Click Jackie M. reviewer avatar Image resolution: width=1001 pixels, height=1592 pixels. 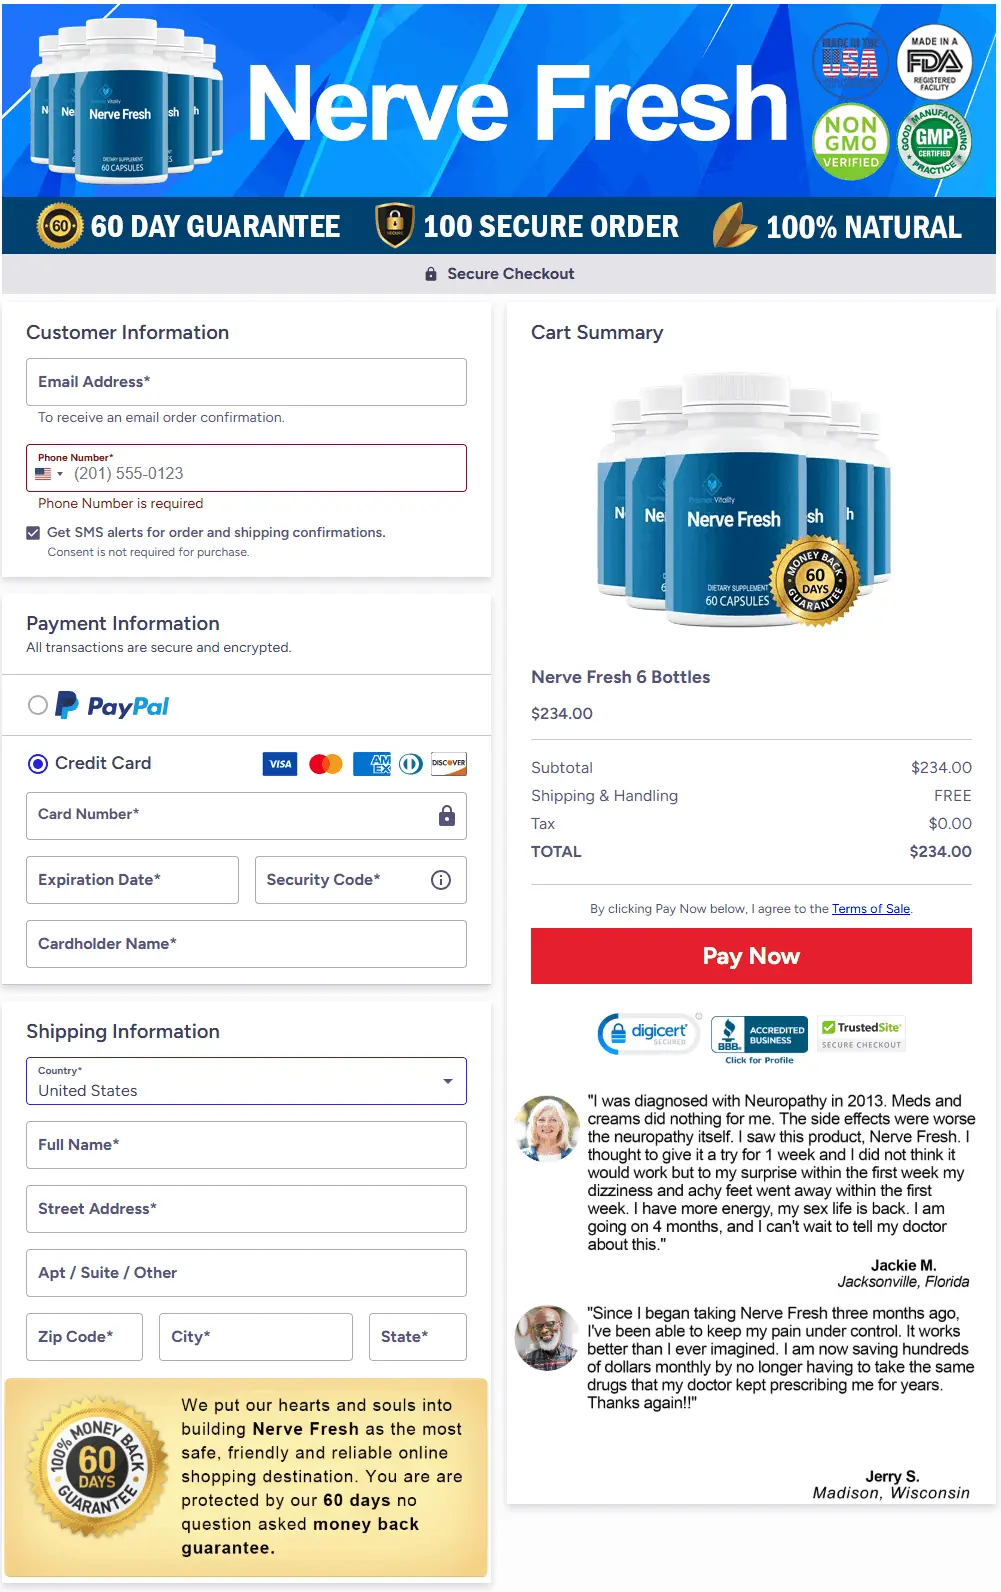547,1128
